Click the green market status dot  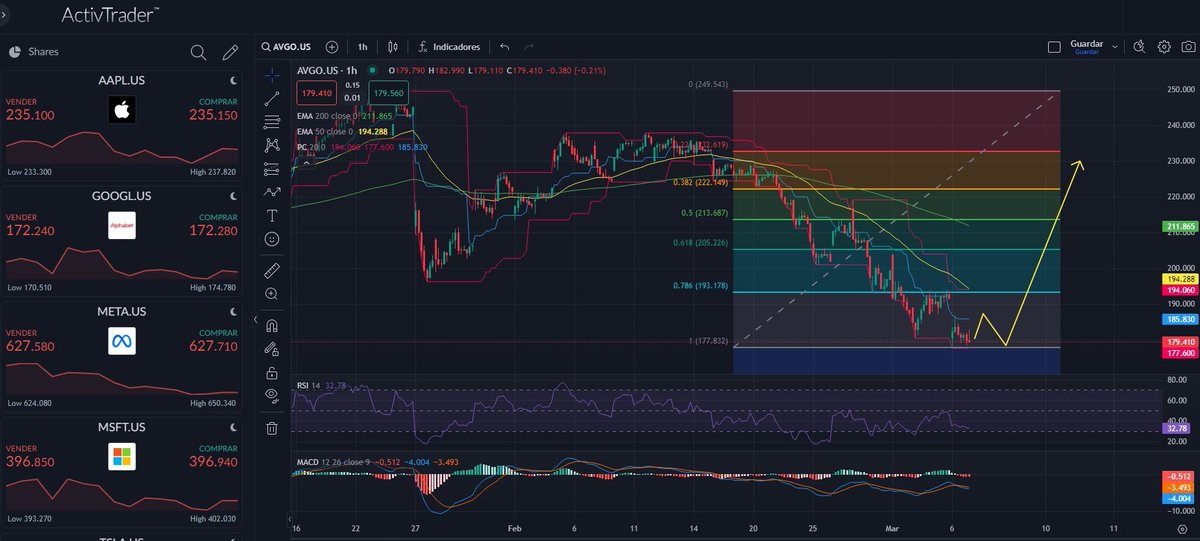(x=372, y=70)
